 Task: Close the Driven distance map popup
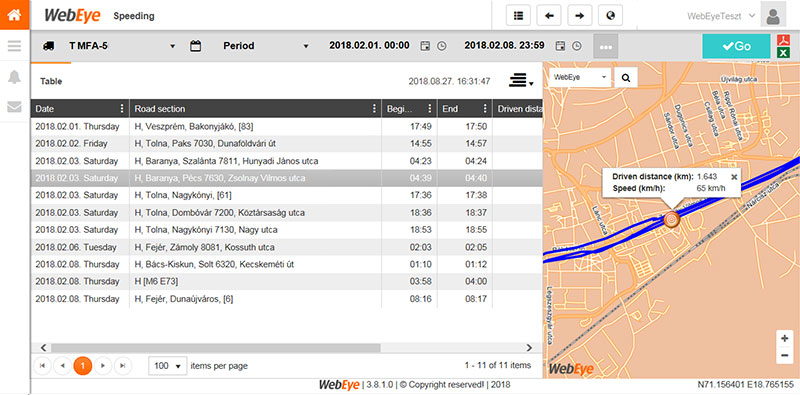coord(734,177)
